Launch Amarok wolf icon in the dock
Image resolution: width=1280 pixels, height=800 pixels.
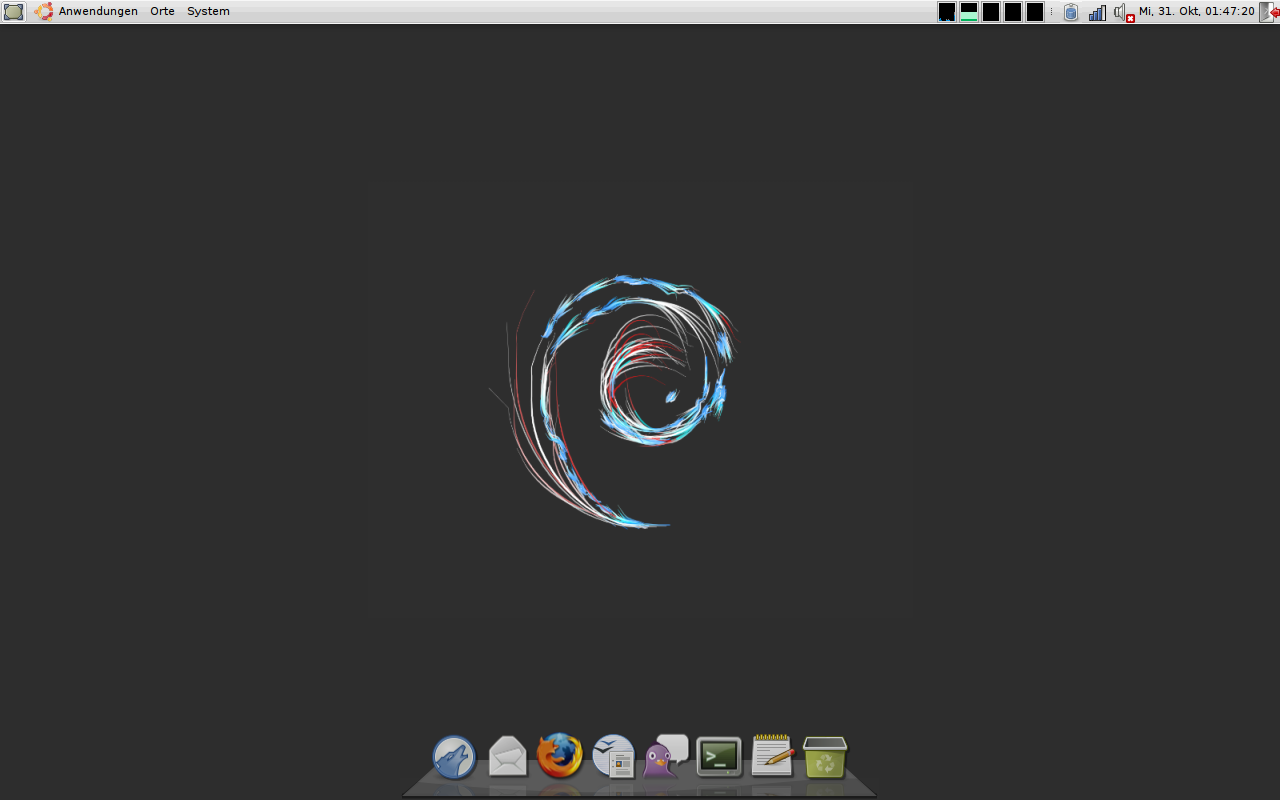point(454,757)
